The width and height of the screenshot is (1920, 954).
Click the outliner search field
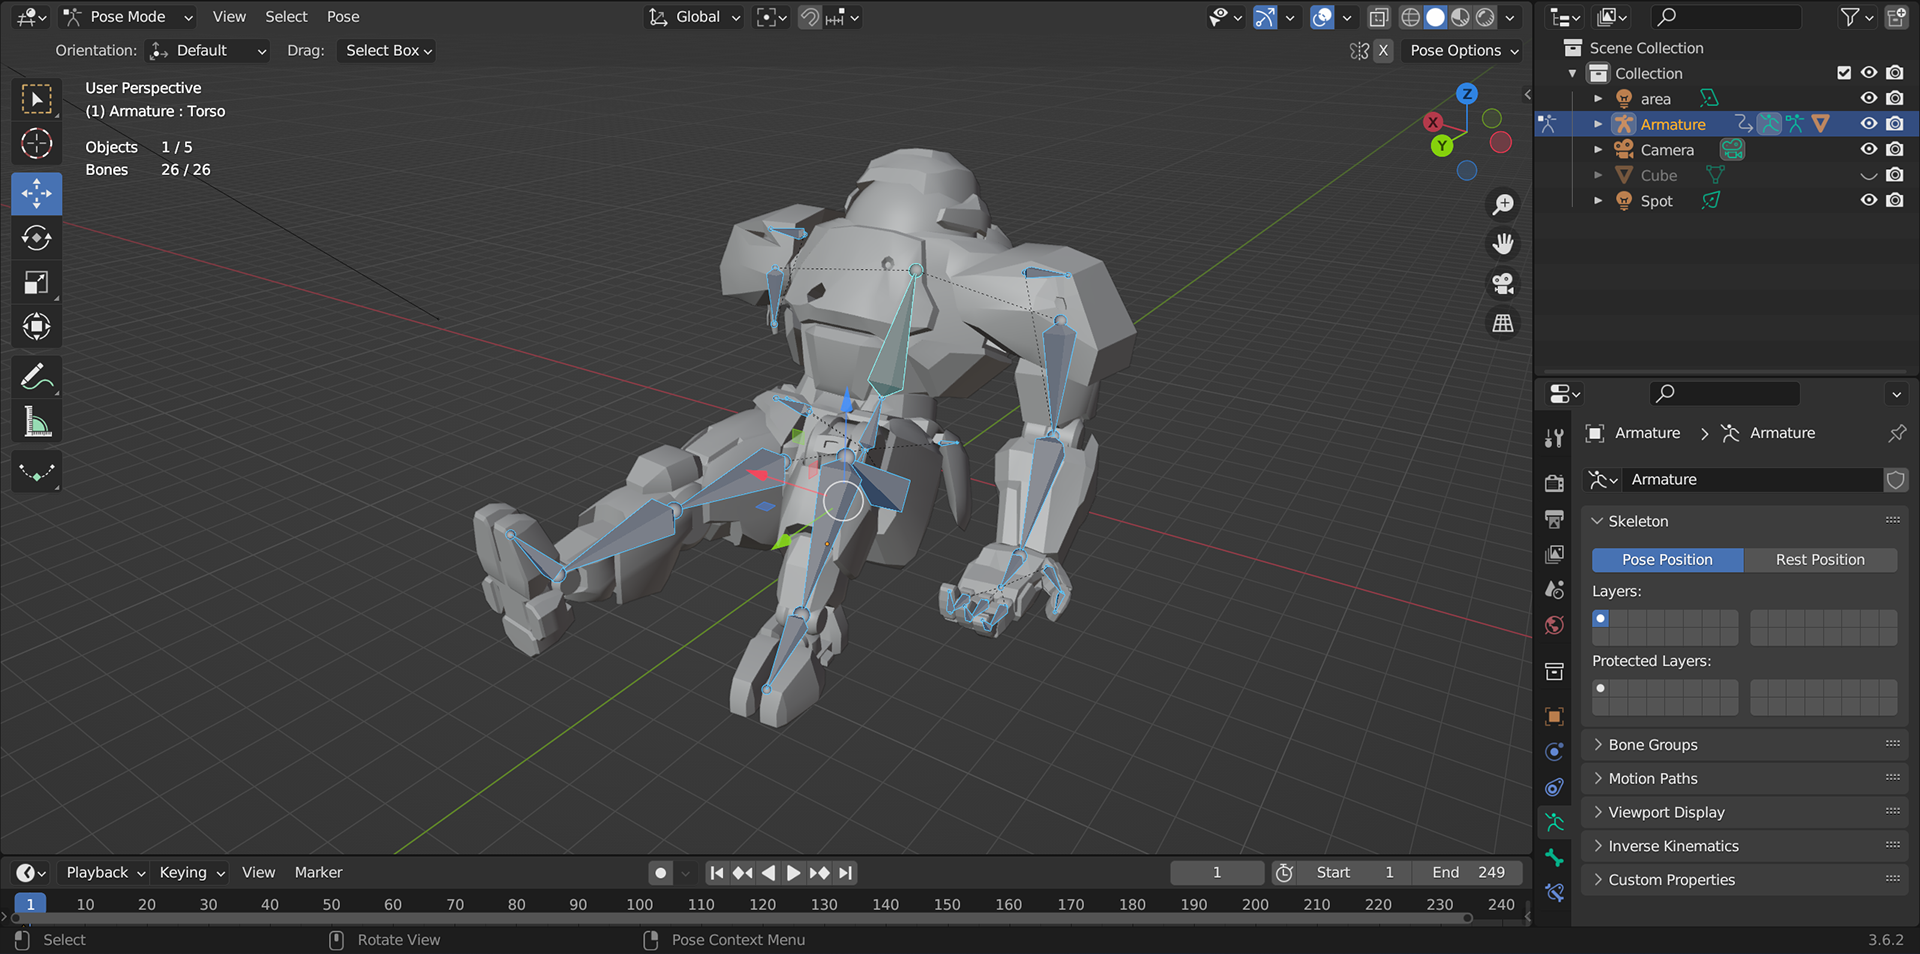(x=1725, y=17)
